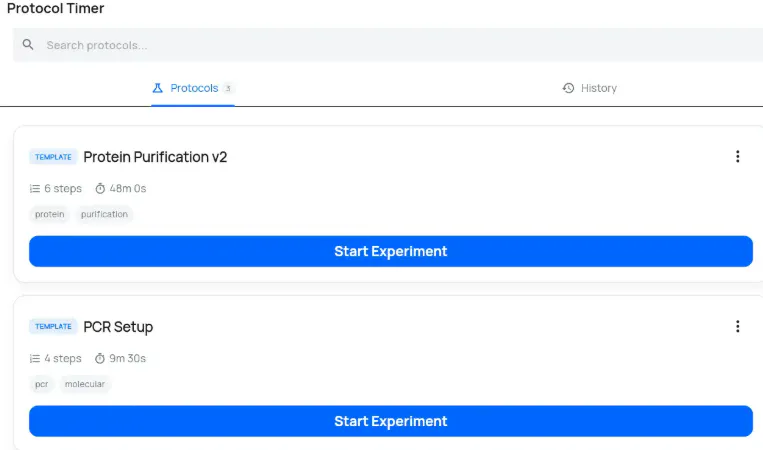Screen dimensions: 763x450
Task: Select the protein tag chip
Action: pyautogui.click(x=50, y=214)
